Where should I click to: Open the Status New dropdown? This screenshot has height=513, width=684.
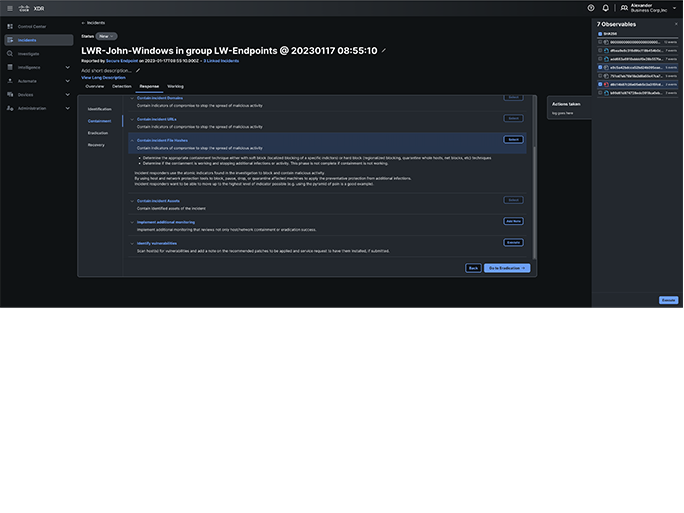point(106,36)
